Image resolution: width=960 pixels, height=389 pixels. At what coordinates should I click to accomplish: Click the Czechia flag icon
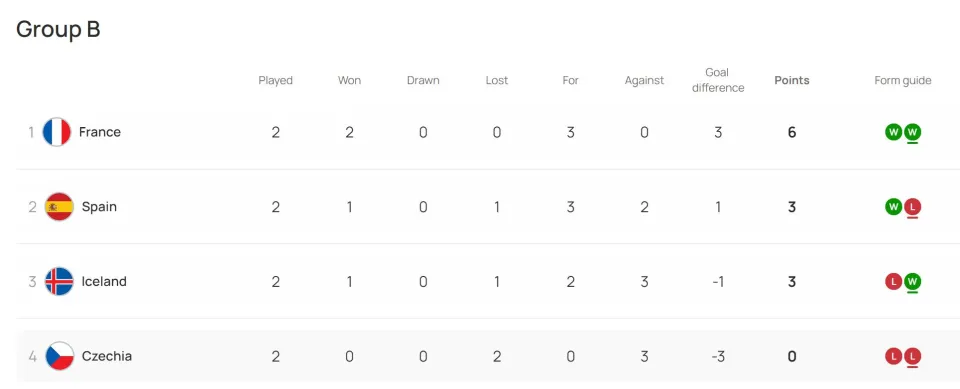(x=59, y=357)
